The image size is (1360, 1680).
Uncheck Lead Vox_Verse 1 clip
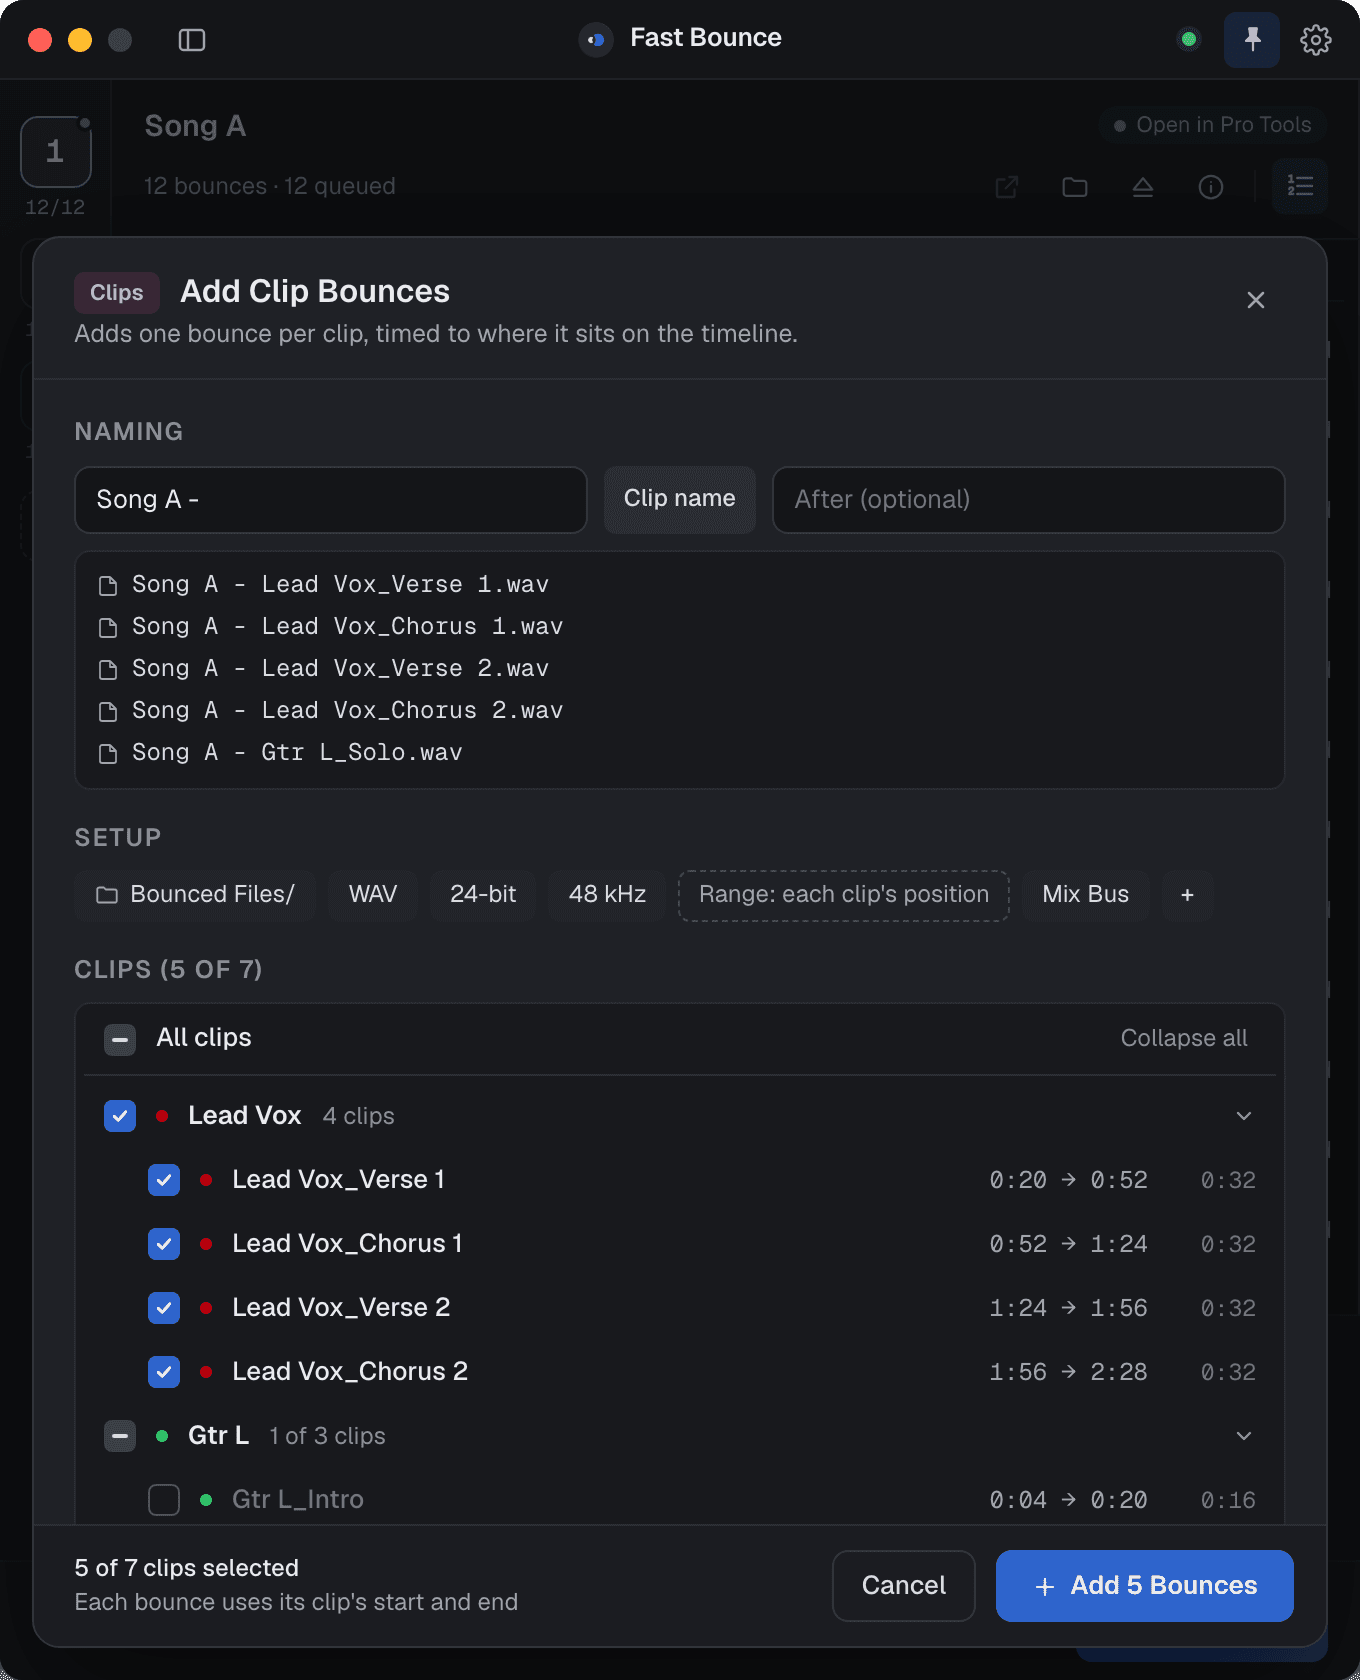[164, 1180]
